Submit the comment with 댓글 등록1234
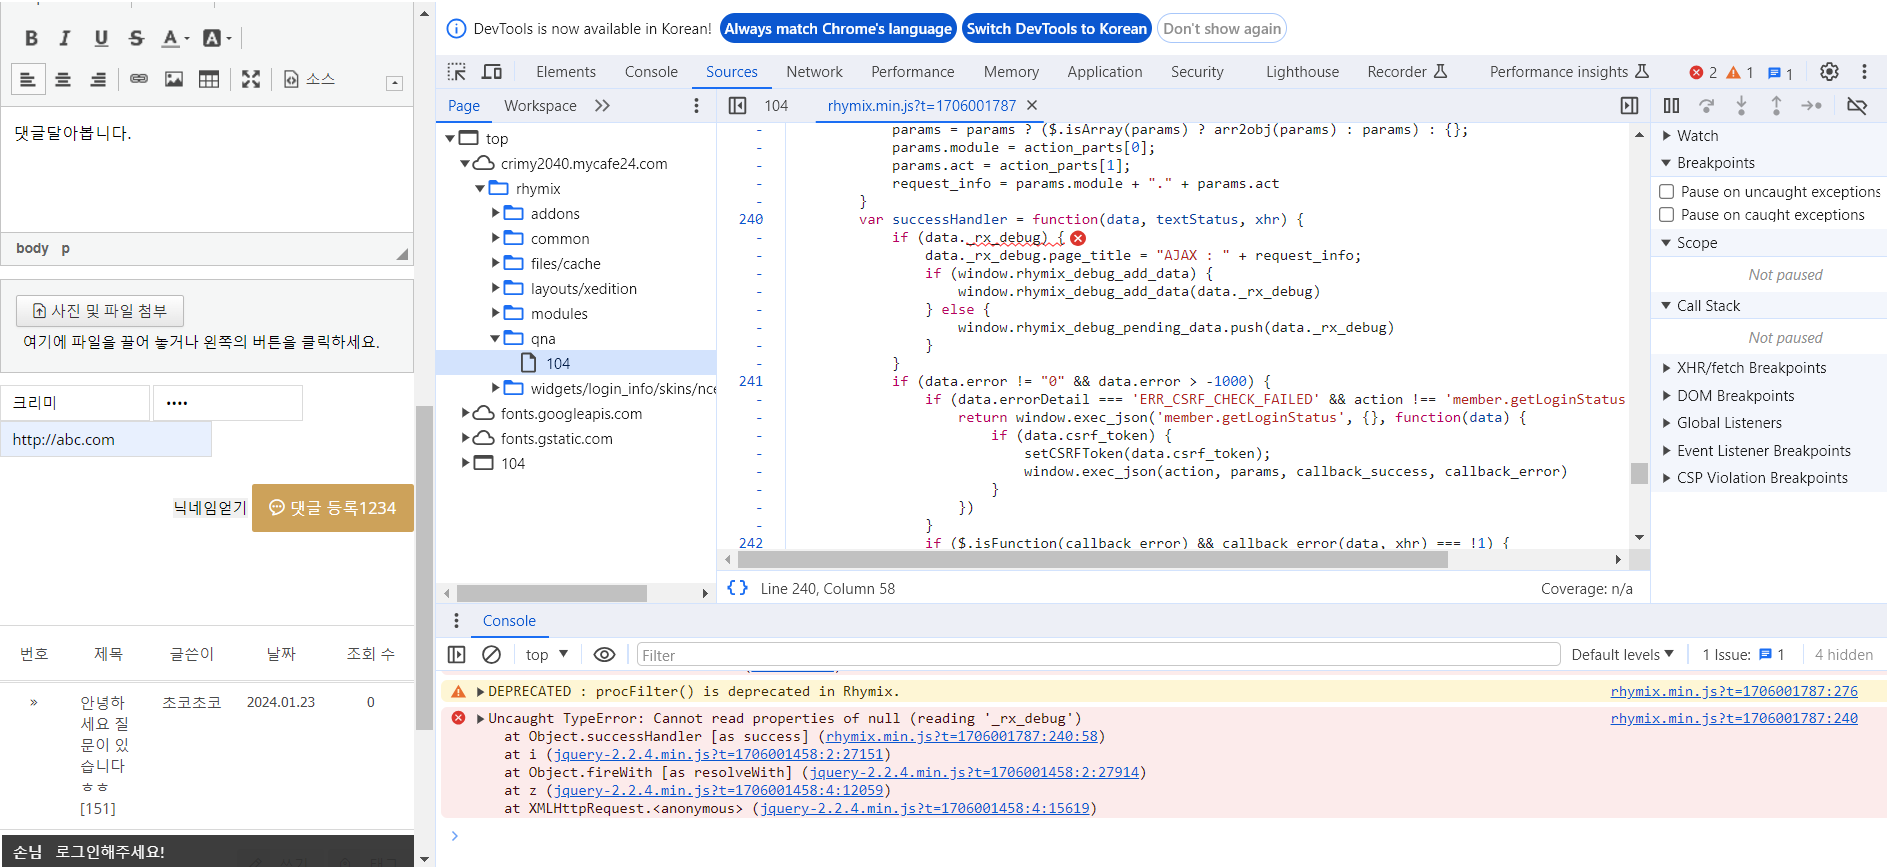The width and height of the screenshot is (1887, 867). [x=333, y=508]
